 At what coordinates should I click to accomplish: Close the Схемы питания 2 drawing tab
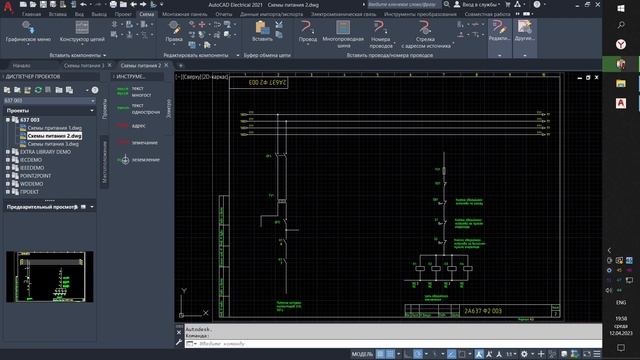[x=166, y=65]
